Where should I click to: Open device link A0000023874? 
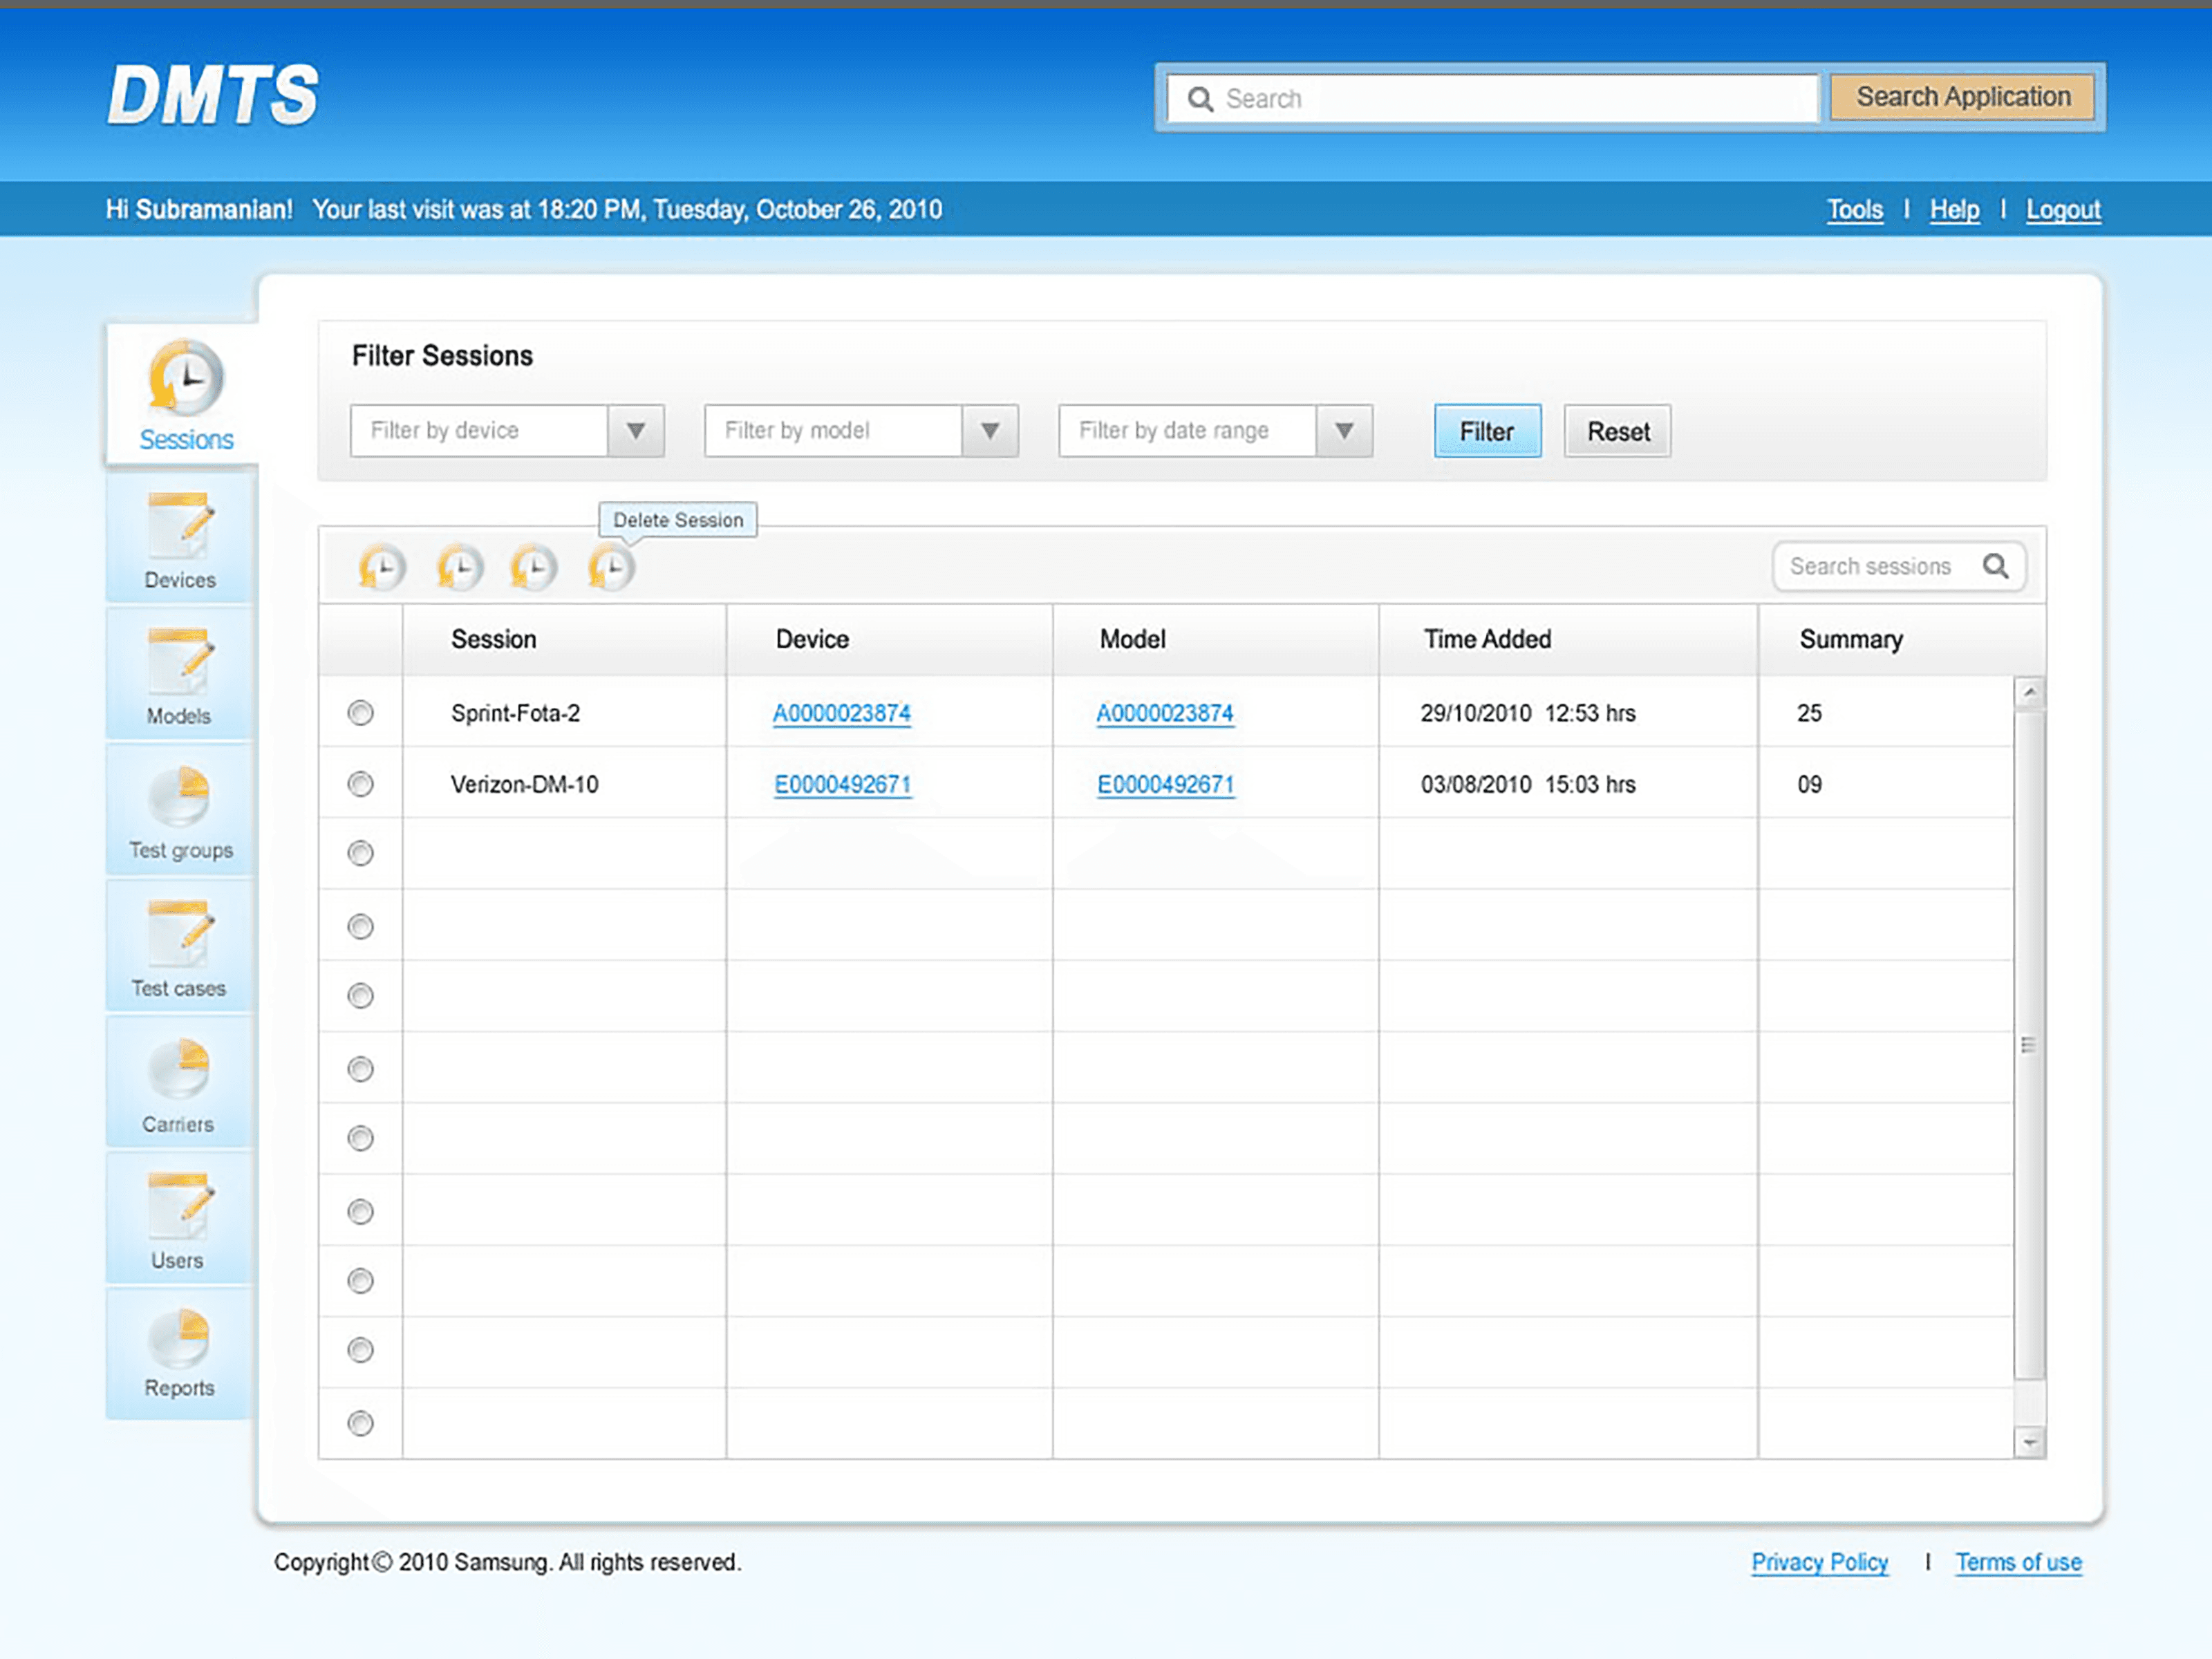point(841,713)
